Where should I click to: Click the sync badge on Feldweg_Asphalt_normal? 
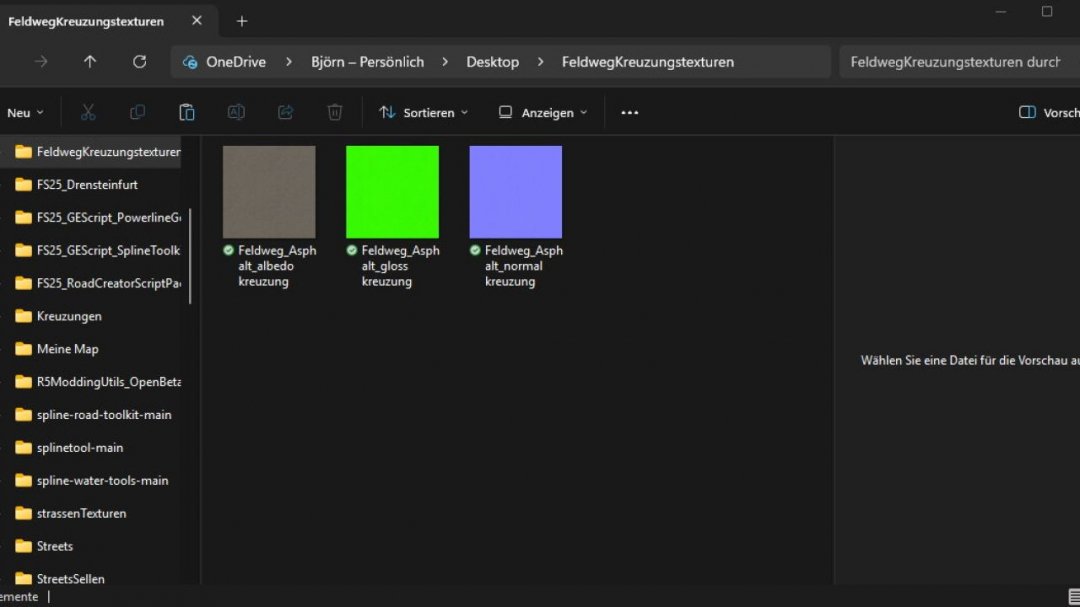(474, 250)
